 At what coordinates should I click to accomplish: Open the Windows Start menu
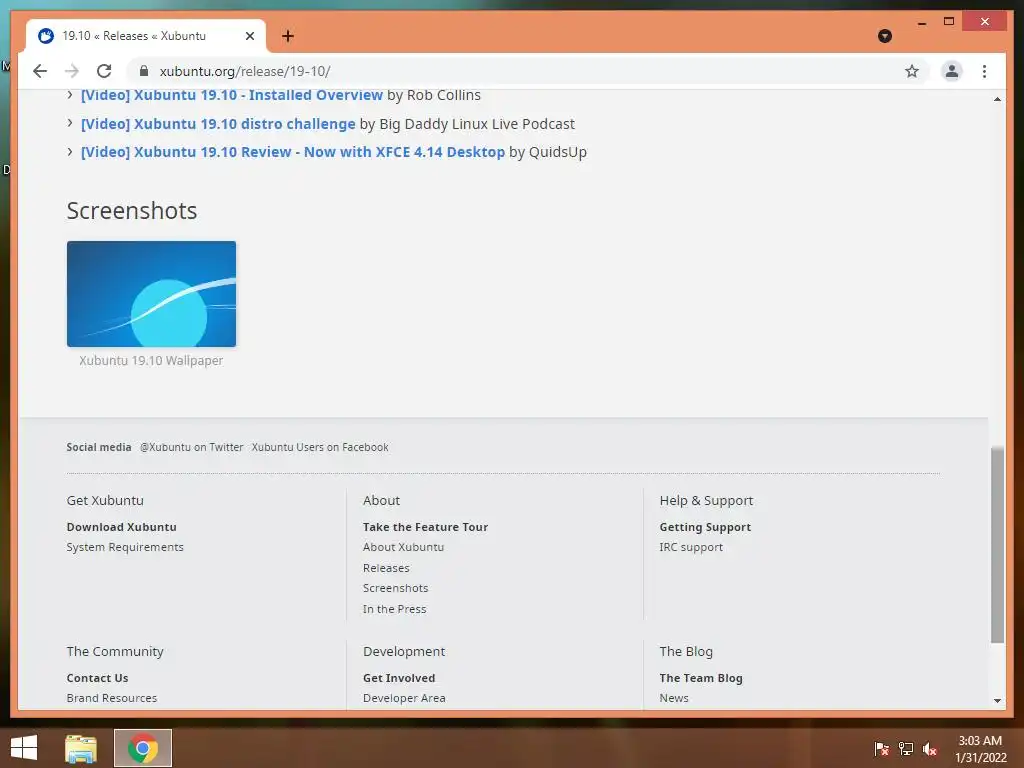[24, 748]
